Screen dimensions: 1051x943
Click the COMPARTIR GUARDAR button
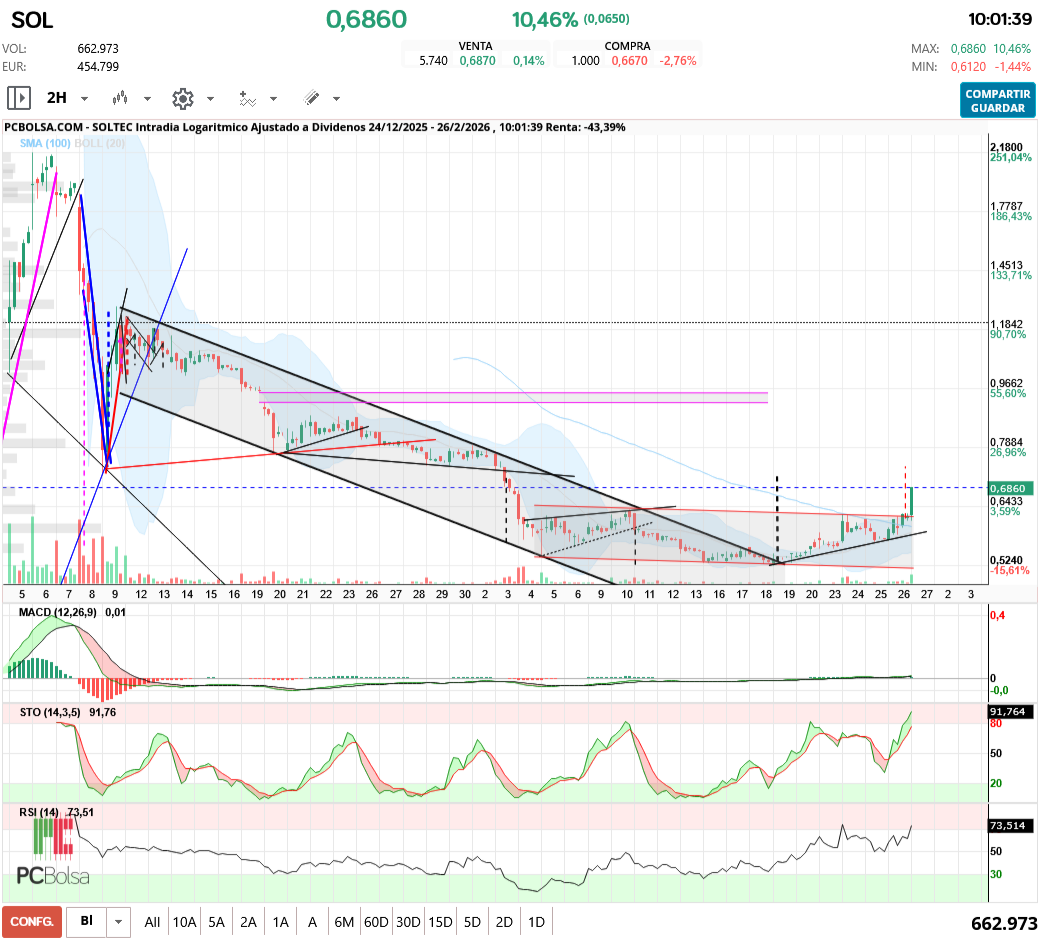tap(997, 100)
